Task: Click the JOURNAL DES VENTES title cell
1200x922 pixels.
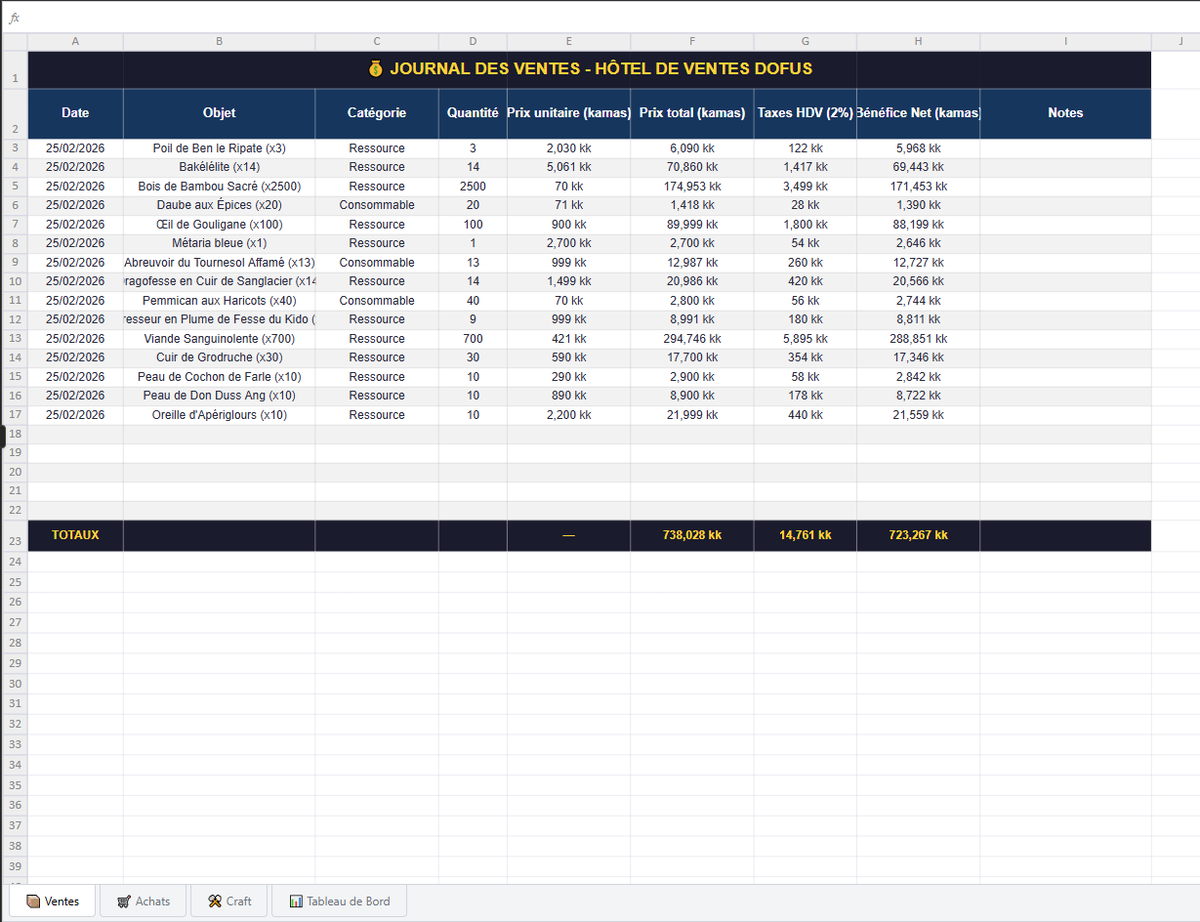Action: tap(590, 69)
